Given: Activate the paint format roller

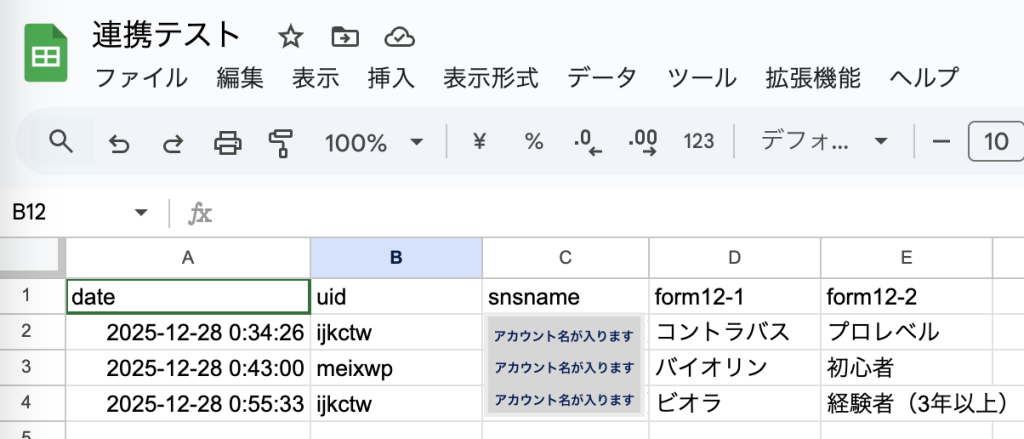Looking at the screenshot, I should (x=281, y=143).
